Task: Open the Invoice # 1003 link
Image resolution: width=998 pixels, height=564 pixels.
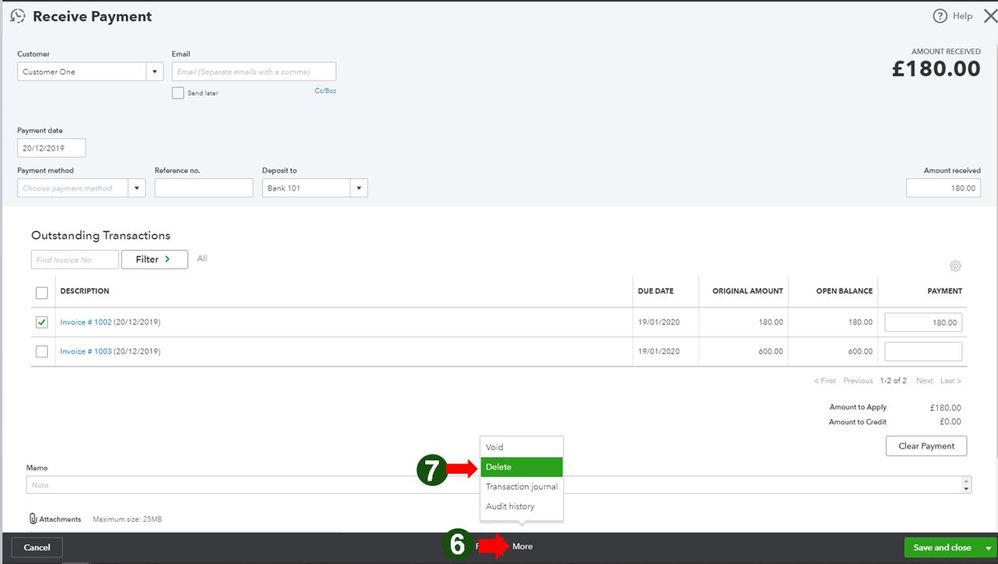Action: click(x=86, y=351)
